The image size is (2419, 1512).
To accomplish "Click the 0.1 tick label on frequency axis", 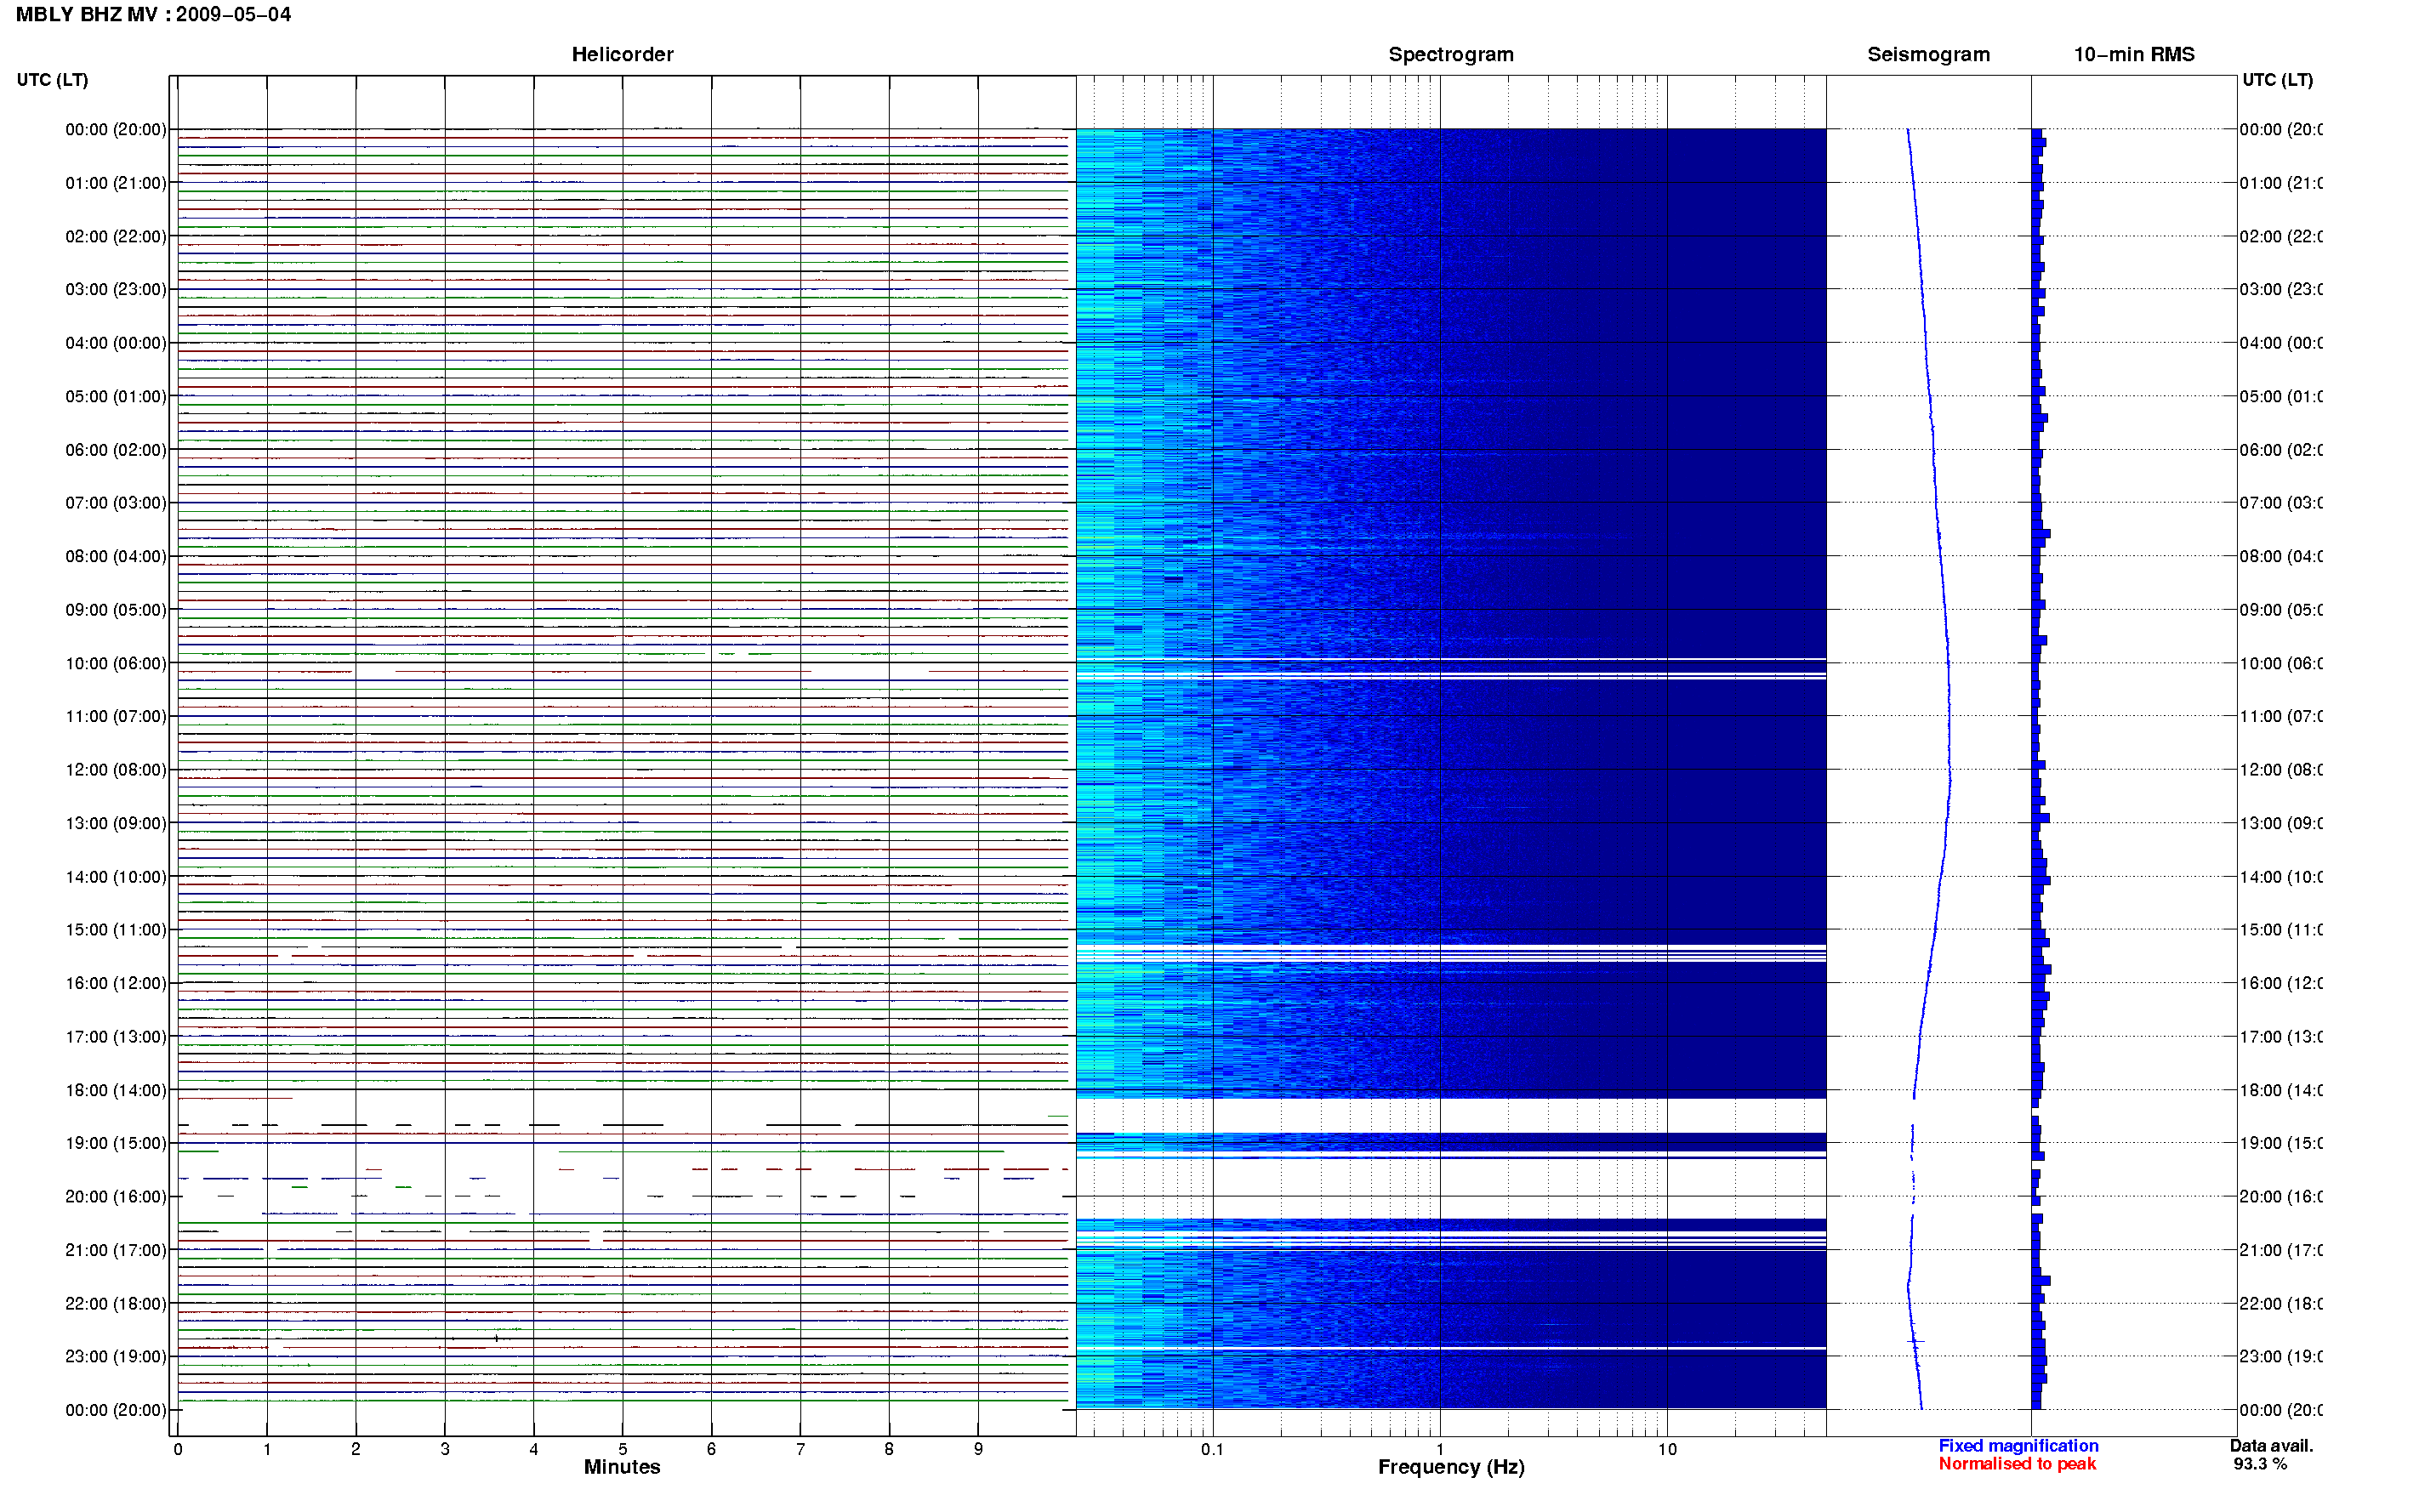I will coord(1212,1449).
